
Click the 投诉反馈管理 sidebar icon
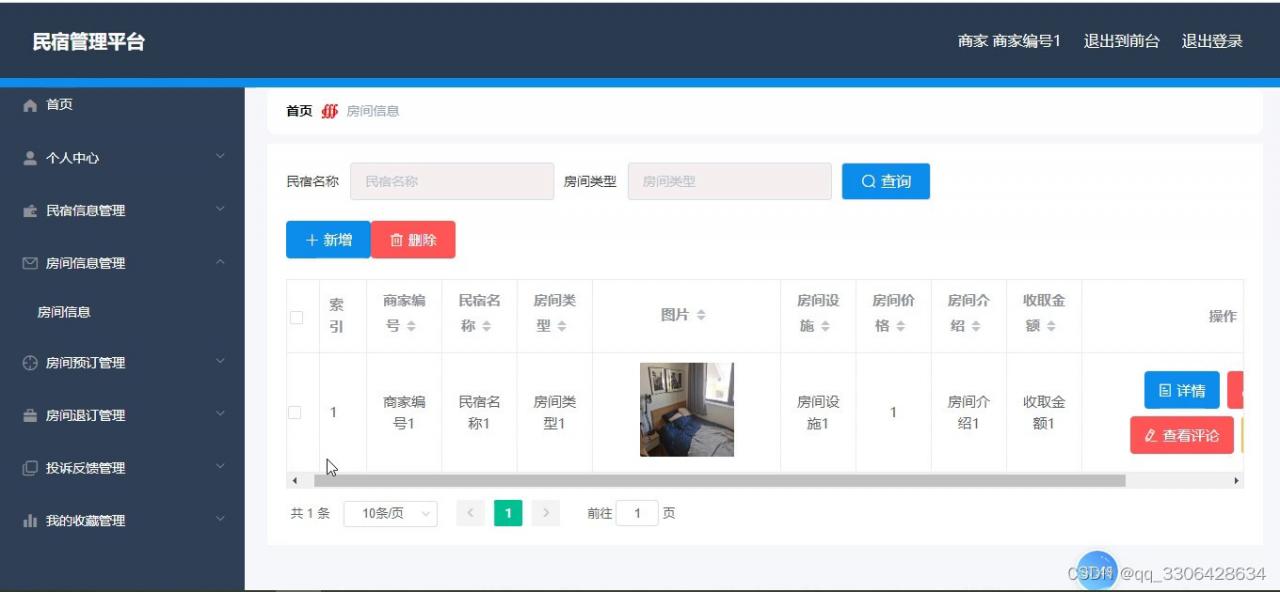29,468
